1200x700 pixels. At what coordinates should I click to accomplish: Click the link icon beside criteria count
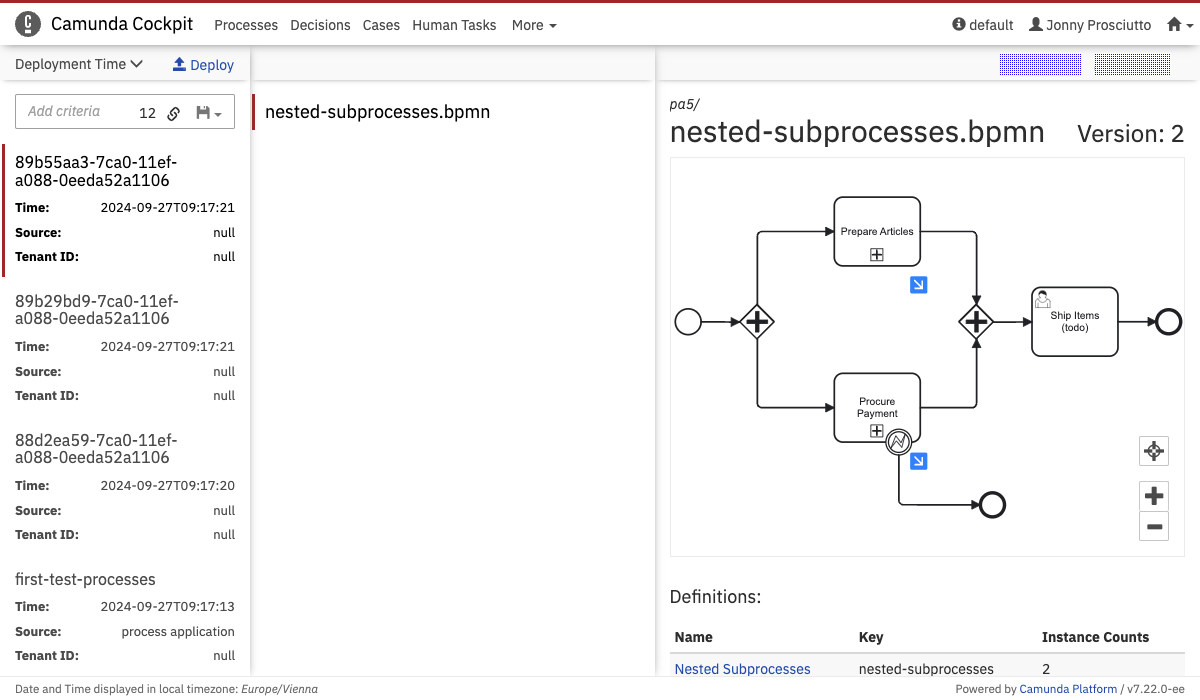point(173,113)
